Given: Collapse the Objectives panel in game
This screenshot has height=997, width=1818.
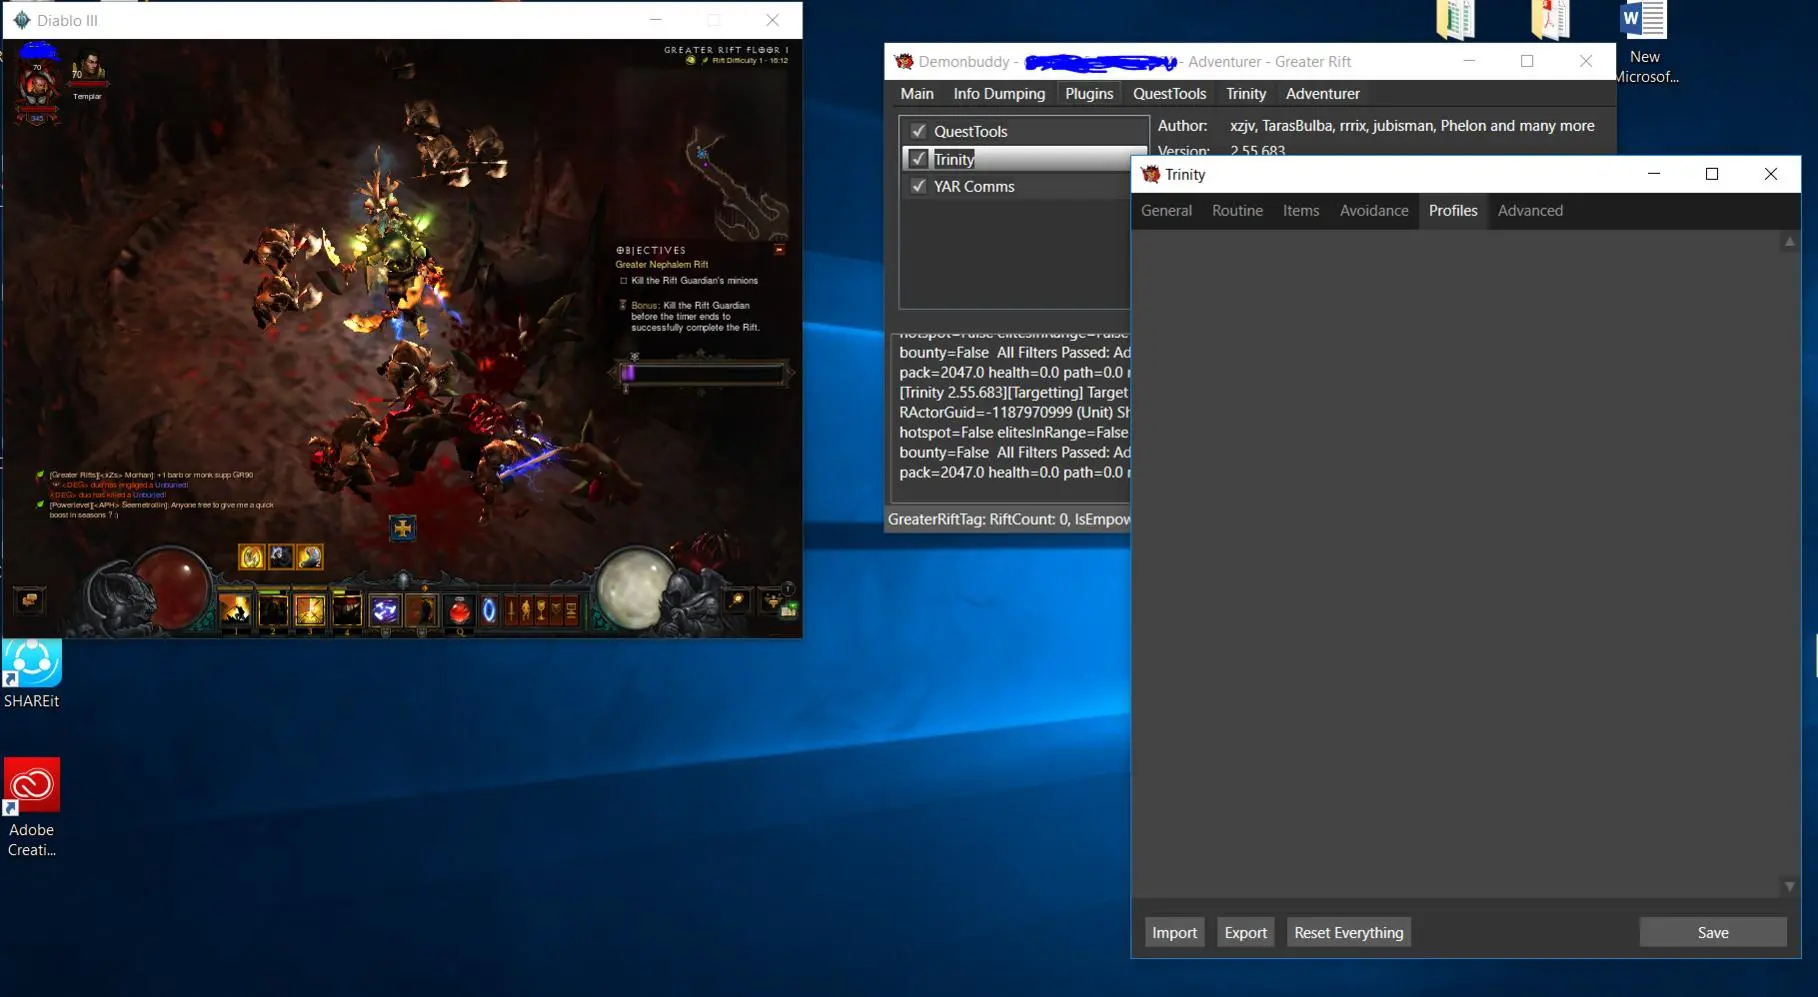Looking at the screenshot, I should (x=779, y=250).
